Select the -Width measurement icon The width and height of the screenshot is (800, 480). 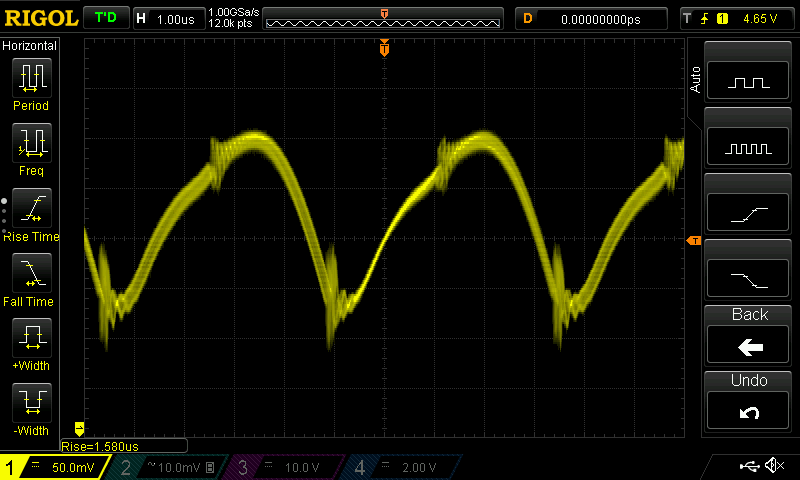pyautogui.click(x=32, y=402)
